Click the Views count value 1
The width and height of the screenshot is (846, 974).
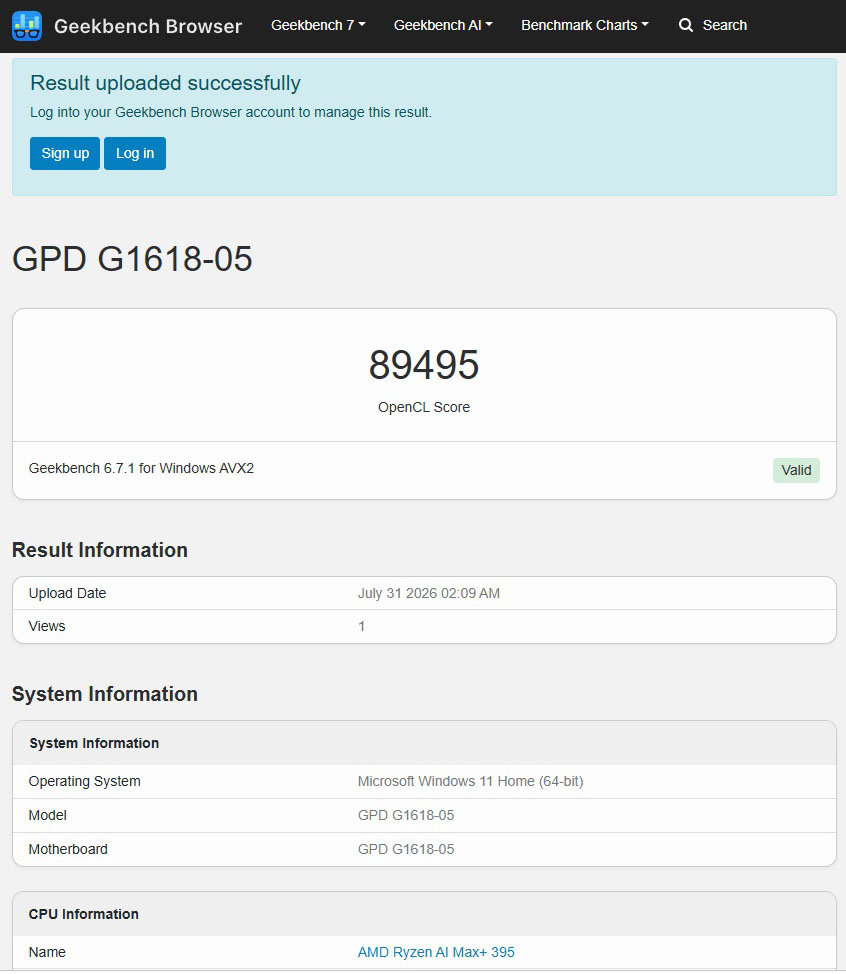[362, 626]
